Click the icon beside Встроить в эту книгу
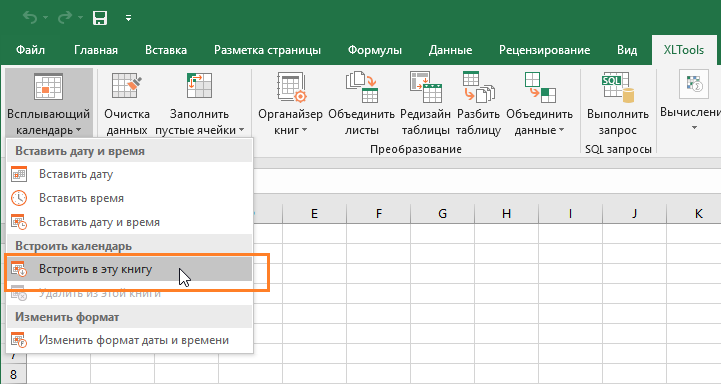 tap(19, 269)
